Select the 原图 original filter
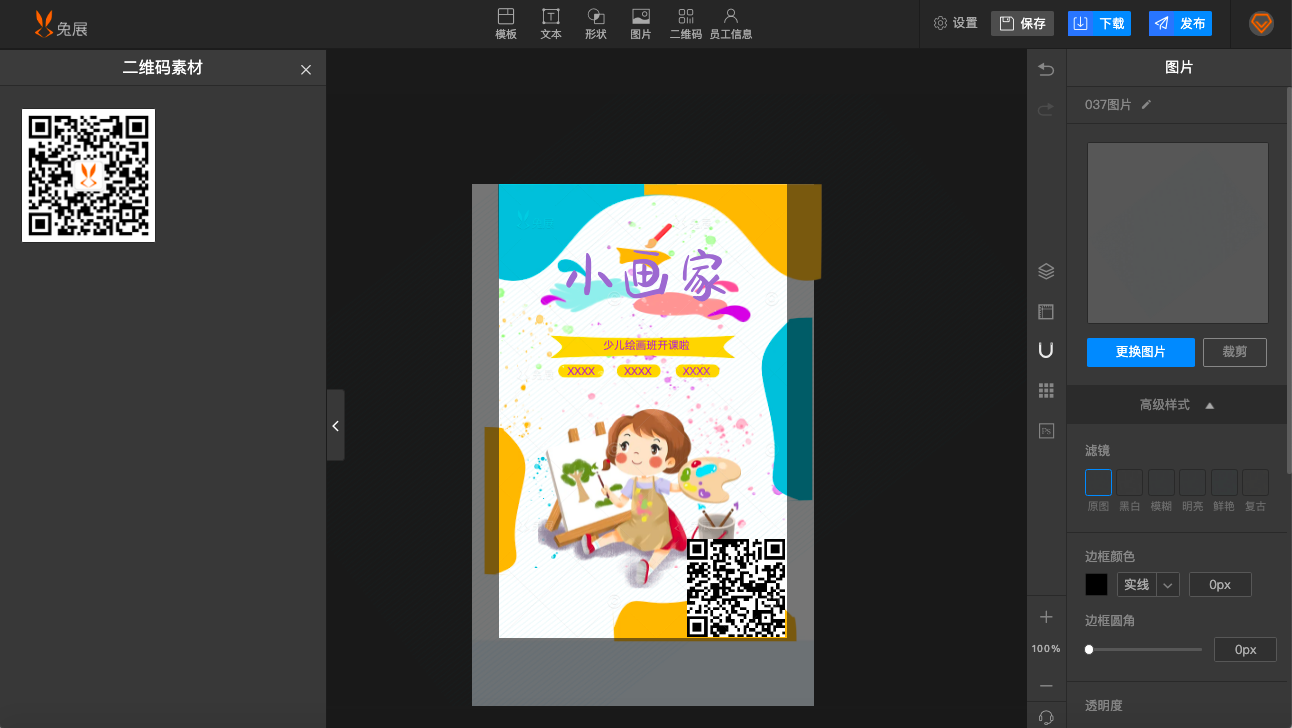 [1098, 483]
